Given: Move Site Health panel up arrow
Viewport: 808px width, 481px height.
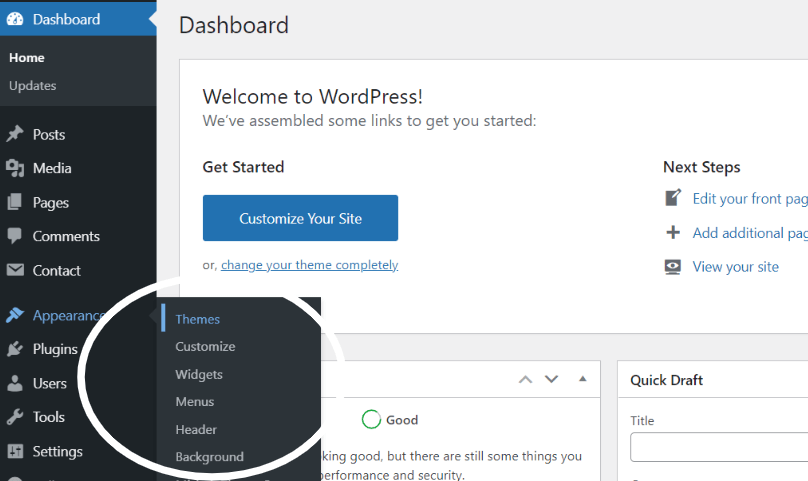Looking at the screenshot, I should 525,379.
